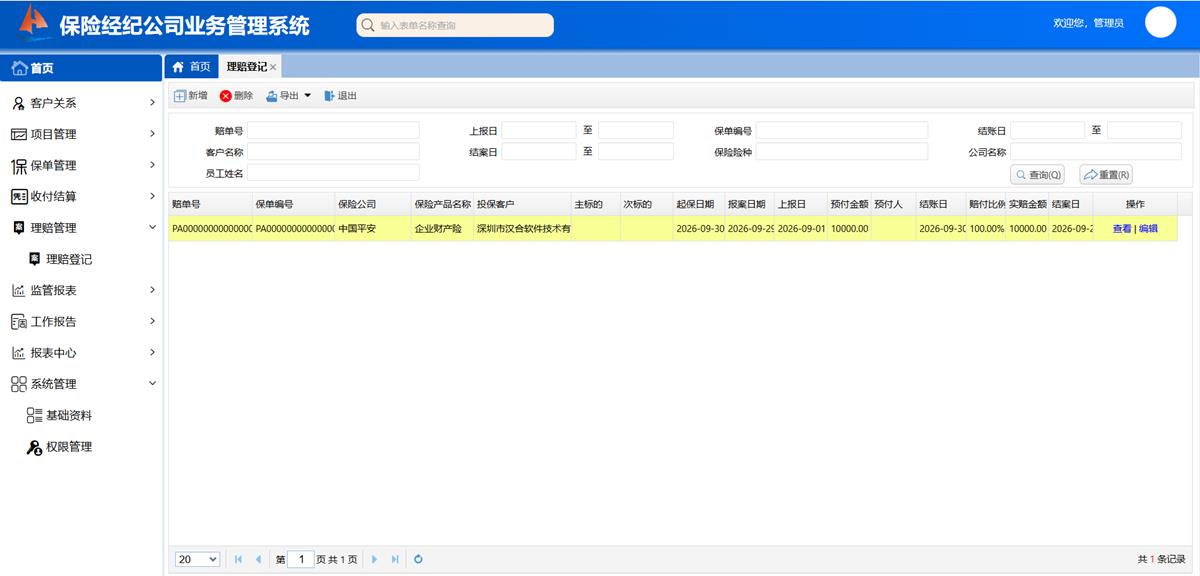
Task: Open the user avatar circle
Action: pos(1160,22)
